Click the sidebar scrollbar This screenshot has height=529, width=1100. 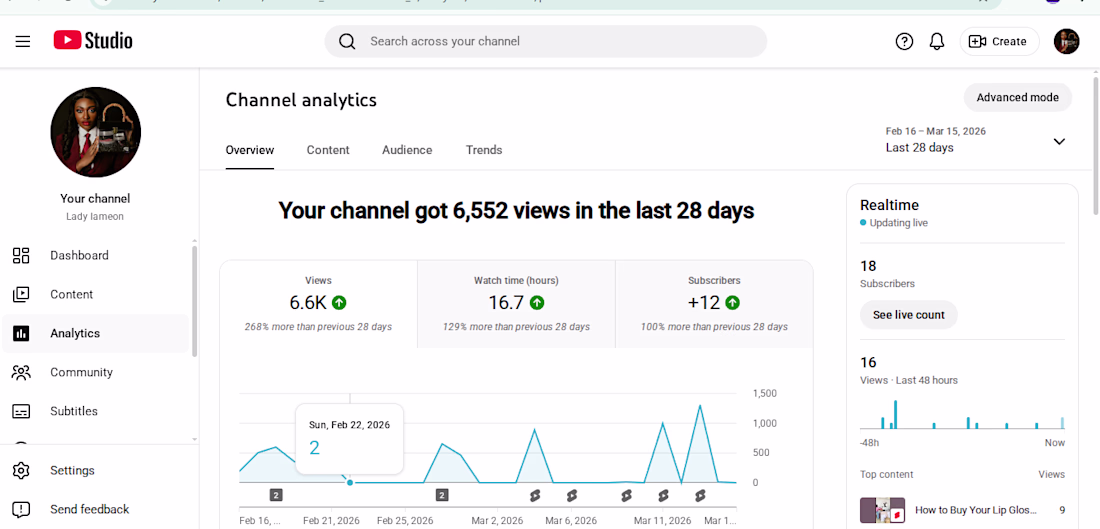point(194,301)
